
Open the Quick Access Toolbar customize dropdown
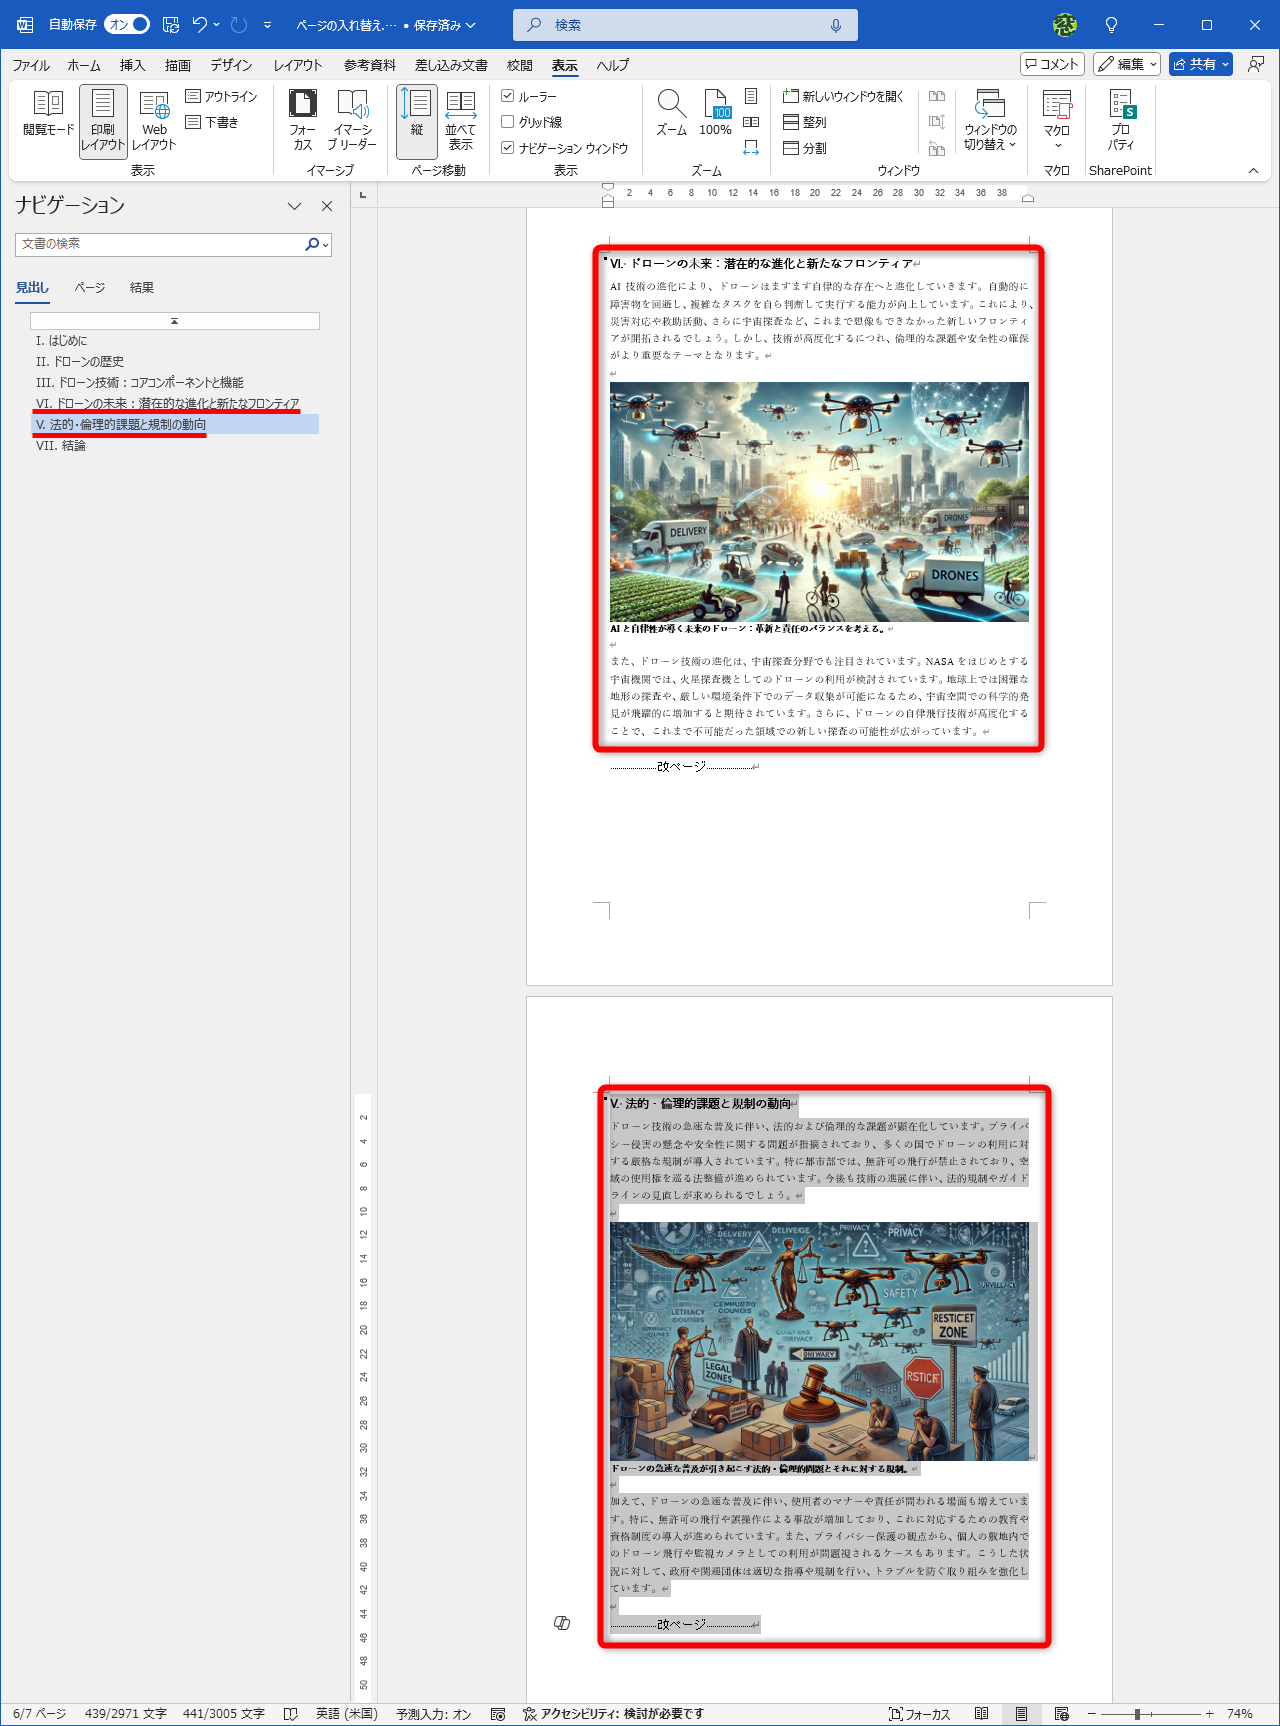(267, 25)
